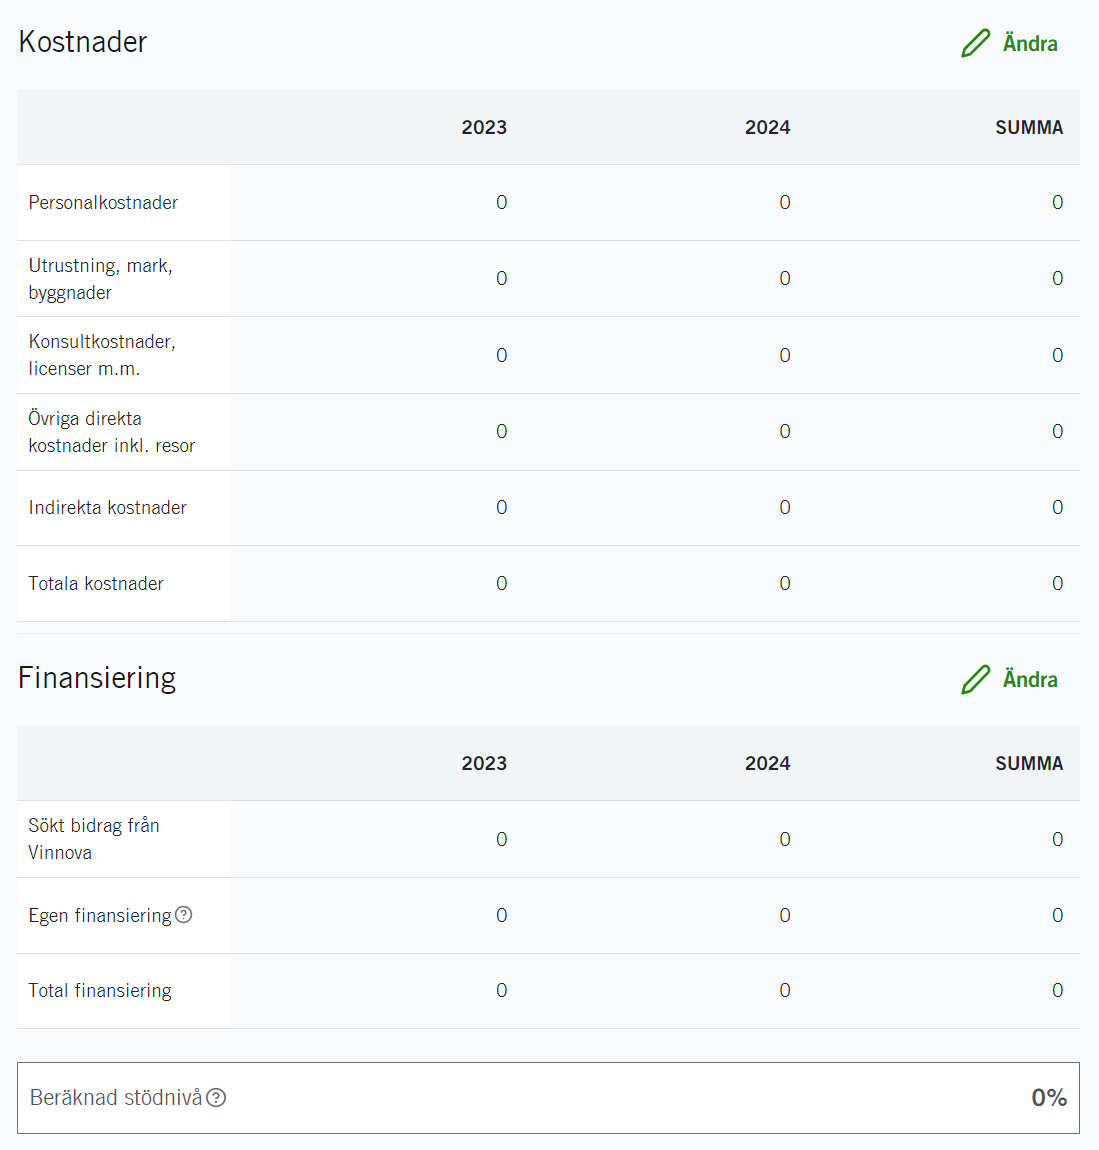
Task: Click the Kostnader section heading
Action: [x=83, y=42]
